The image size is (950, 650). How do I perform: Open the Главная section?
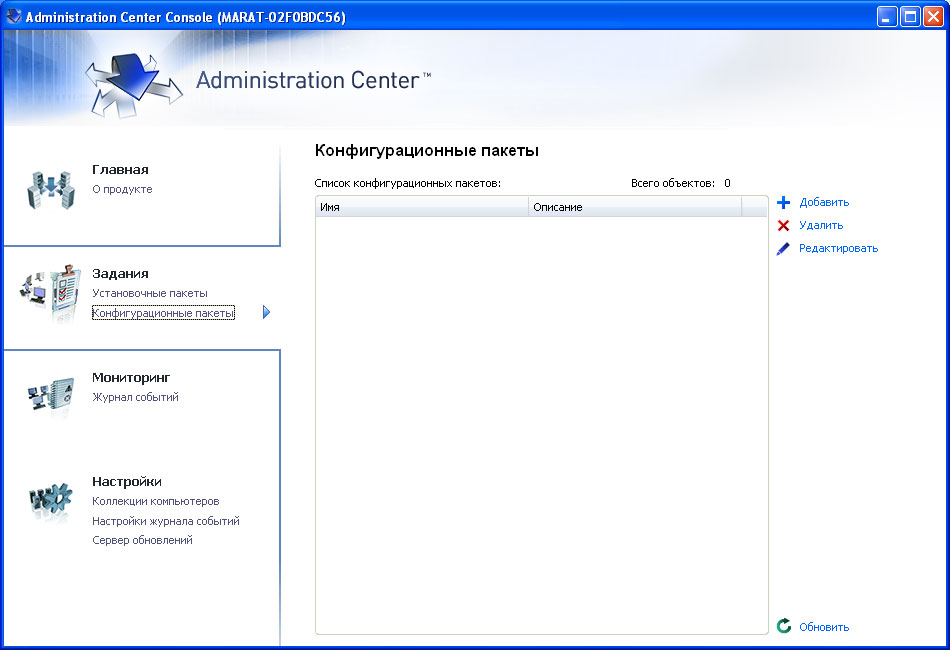(x=120, y=170)
